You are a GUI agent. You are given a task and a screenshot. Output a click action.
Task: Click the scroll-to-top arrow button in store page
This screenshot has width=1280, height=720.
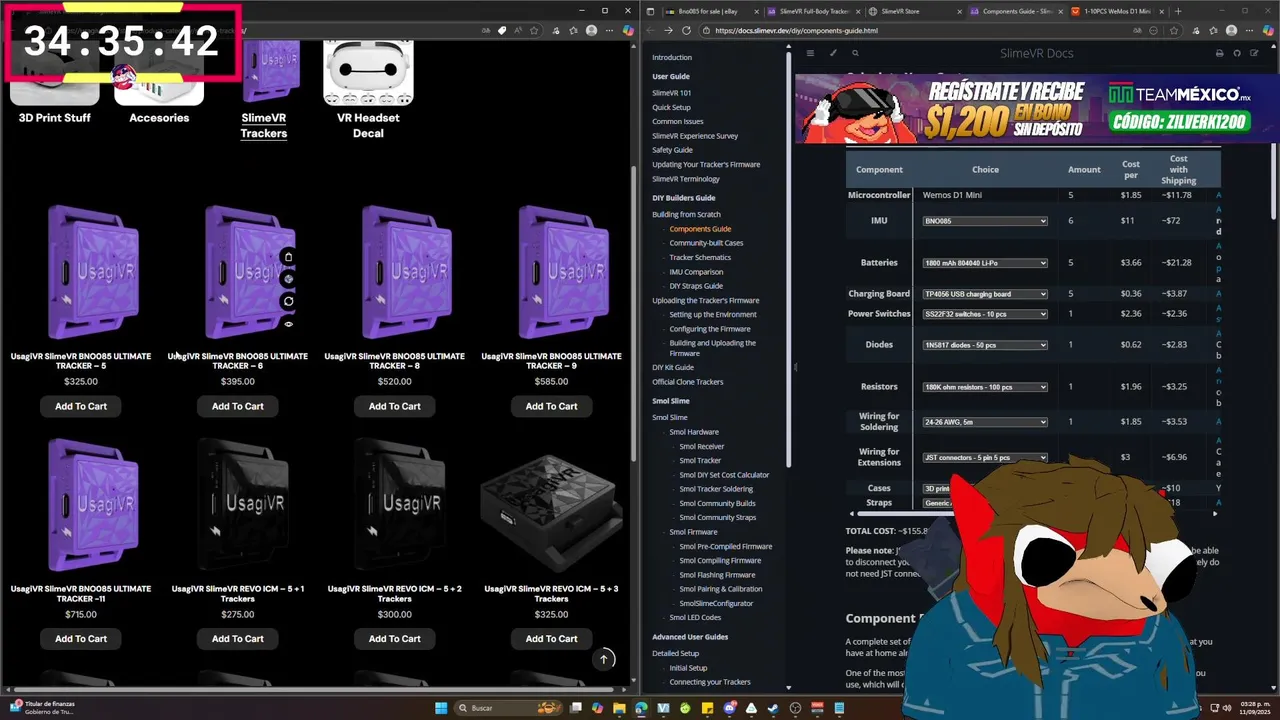click(603, 658)
